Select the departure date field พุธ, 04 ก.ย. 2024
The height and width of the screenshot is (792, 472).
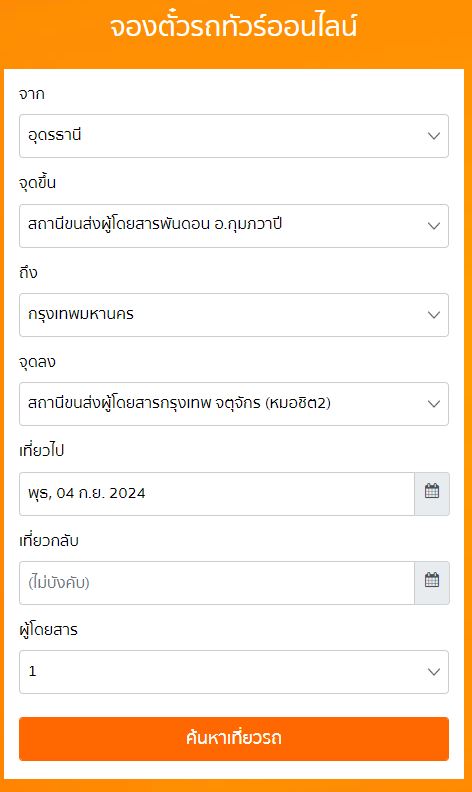tap(217, 493)
